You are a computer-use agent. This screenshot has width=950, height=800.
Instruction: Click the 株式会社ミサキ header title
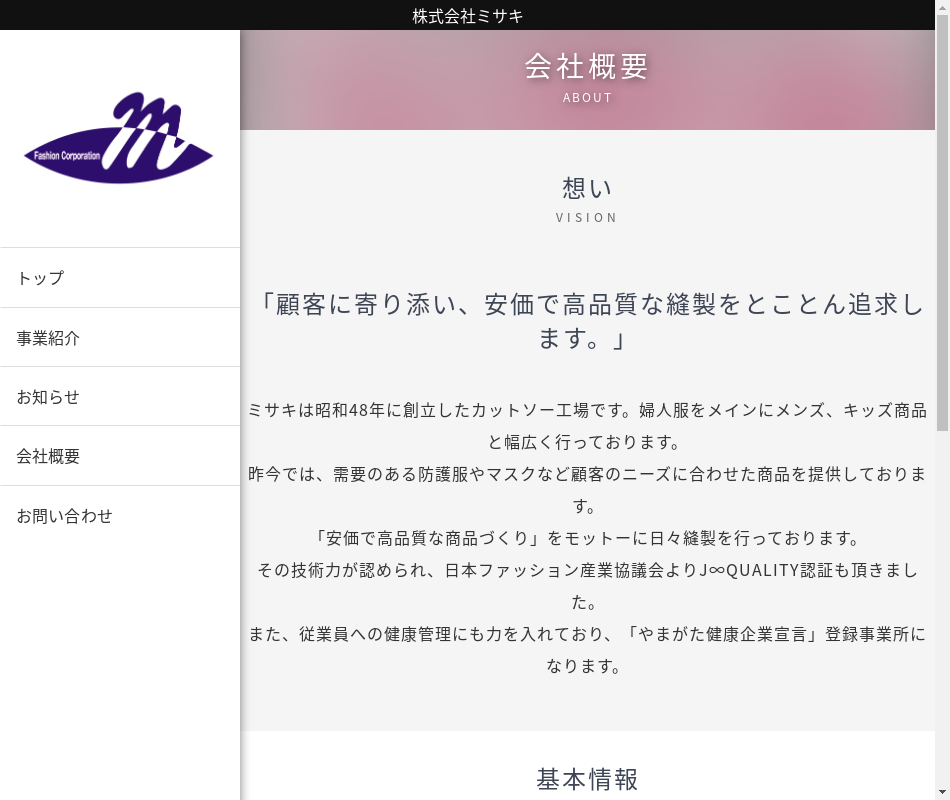click(467, 16)
